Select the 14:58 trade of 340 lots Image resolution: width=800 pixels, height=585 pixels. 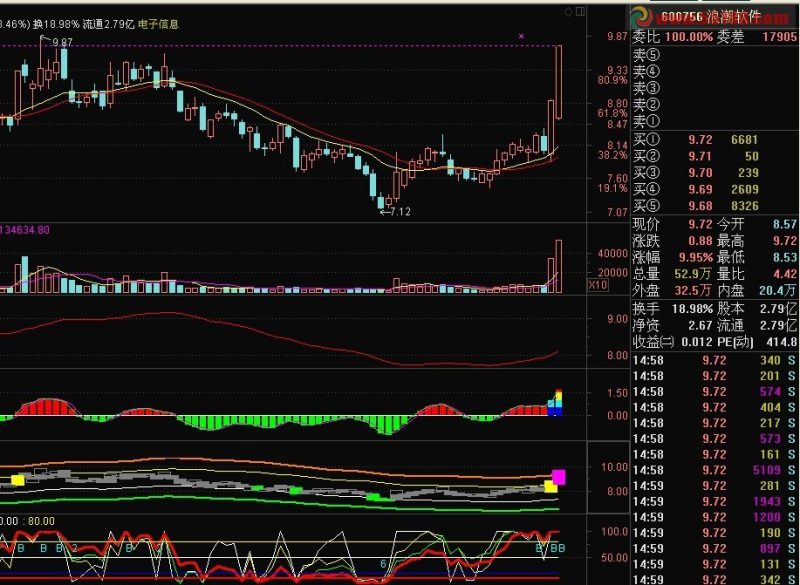pos(714,361)
